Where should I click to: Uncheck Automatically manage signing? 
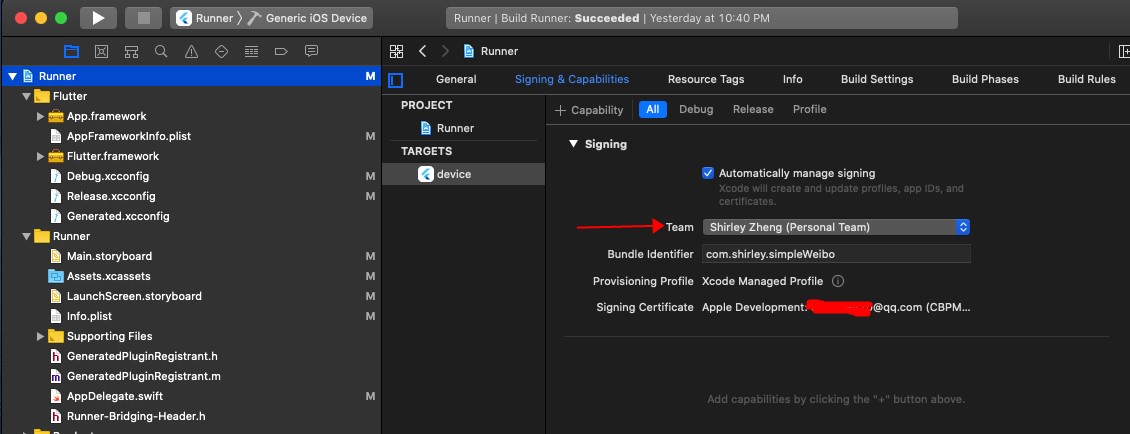tap(708, 173)
